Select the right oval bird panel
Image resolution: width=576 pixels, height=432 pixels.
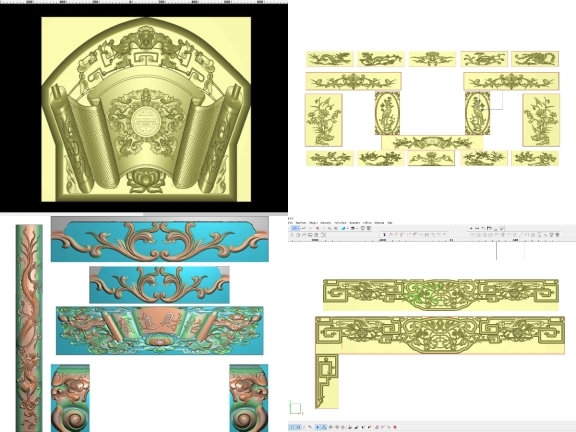pyautogui.click(x=477, y=113)
